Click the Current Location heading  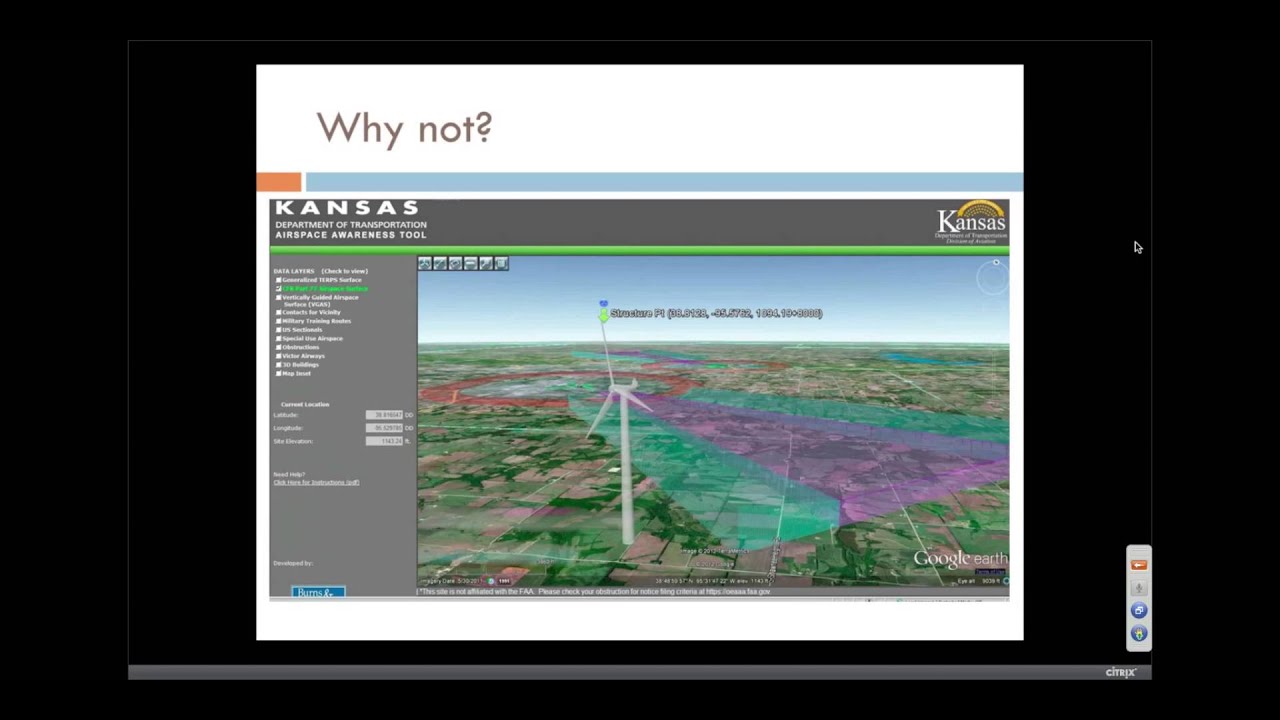tap(305, 404)
